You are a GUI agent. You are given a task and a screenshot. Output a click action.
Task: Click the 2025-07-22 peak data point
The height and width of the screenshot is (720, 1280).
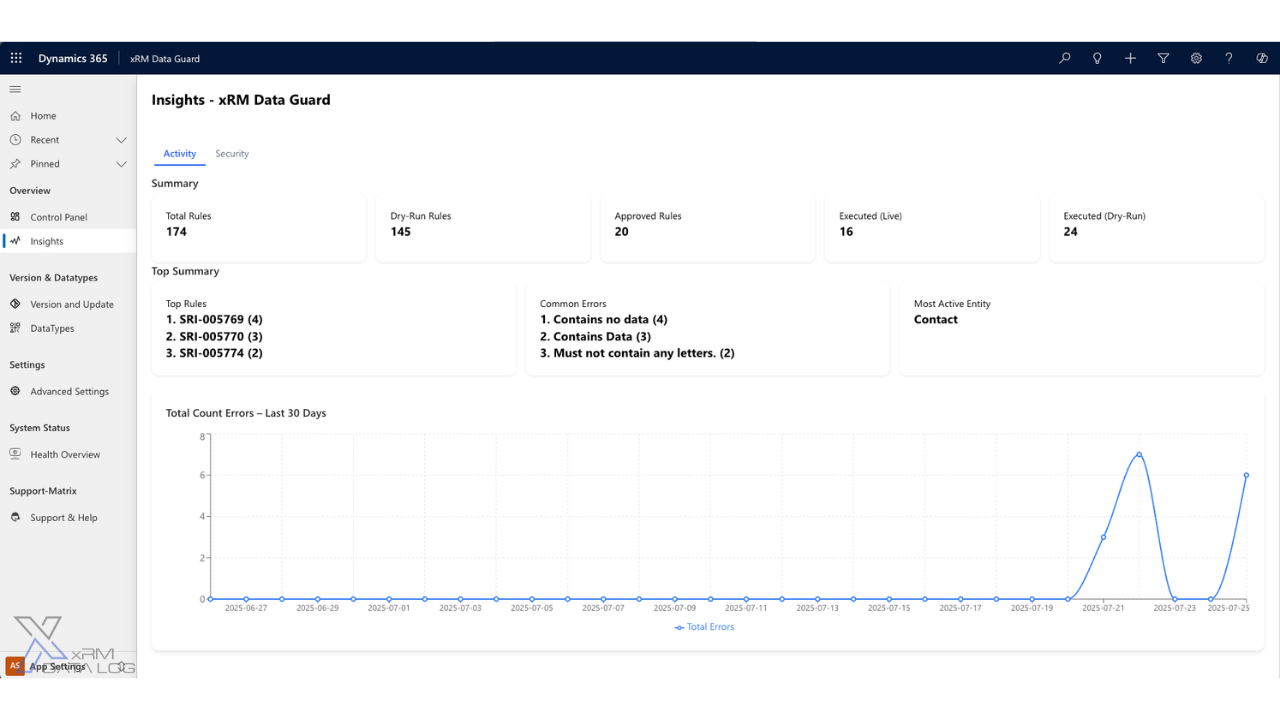(x=1139, y=454)
